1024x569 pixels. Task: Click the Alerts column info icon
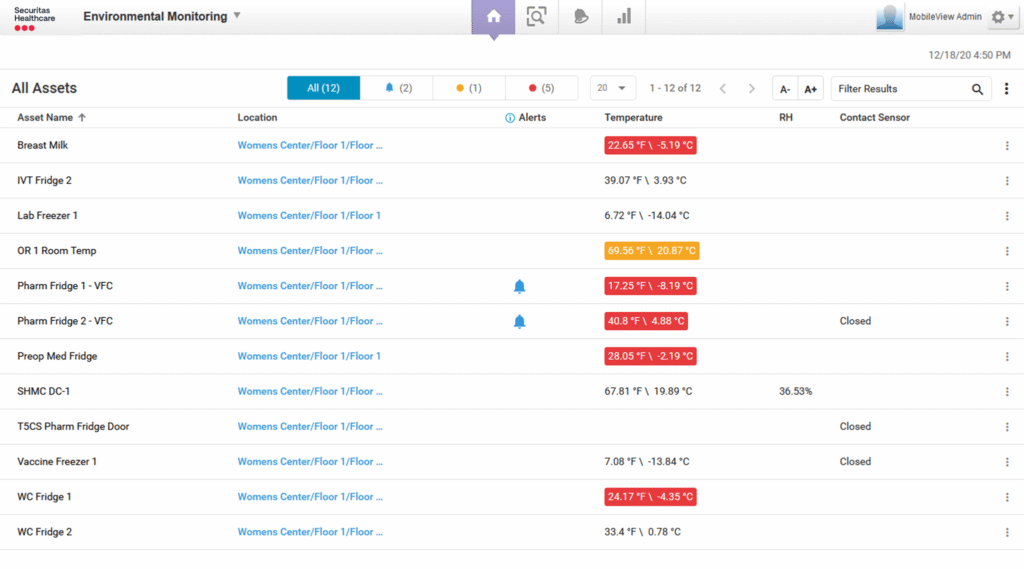click(x=510, y=118)
